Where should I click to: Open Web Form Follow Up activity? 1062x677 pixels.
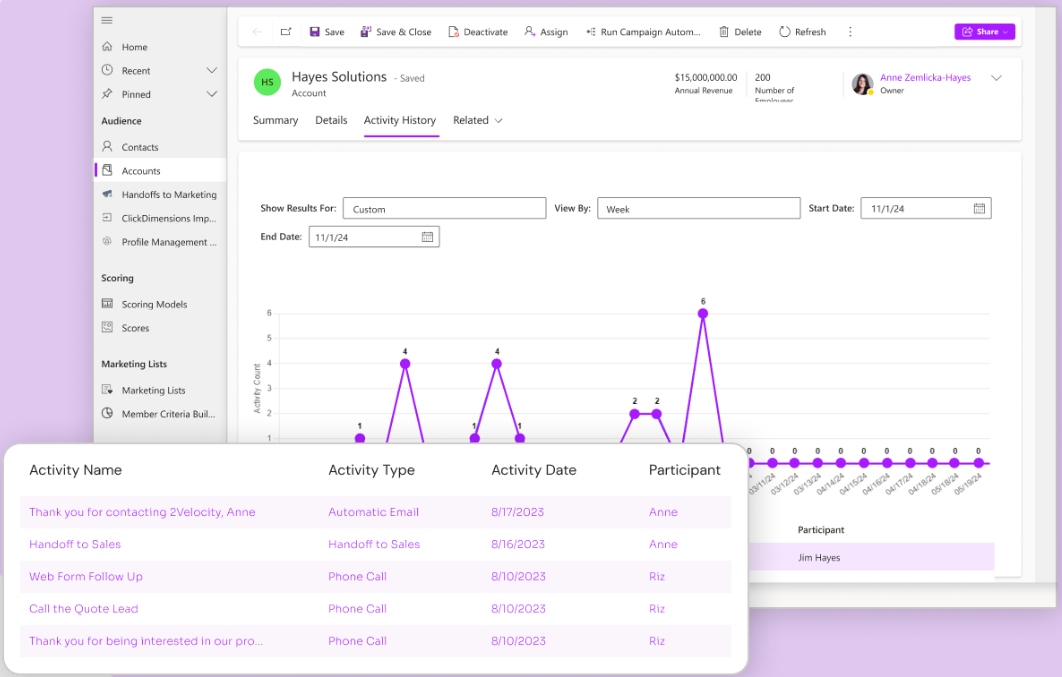[x=86, y=577]
